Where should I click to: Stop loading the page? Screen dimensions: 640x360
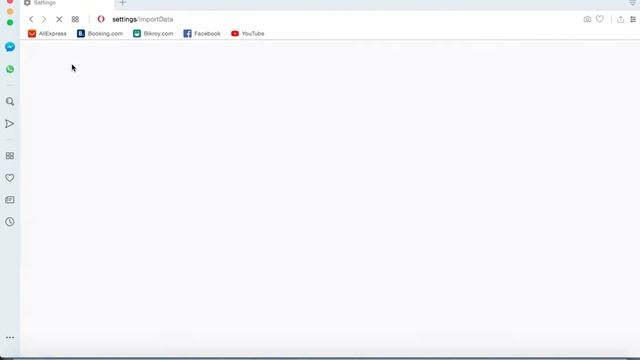coord(59,19)
